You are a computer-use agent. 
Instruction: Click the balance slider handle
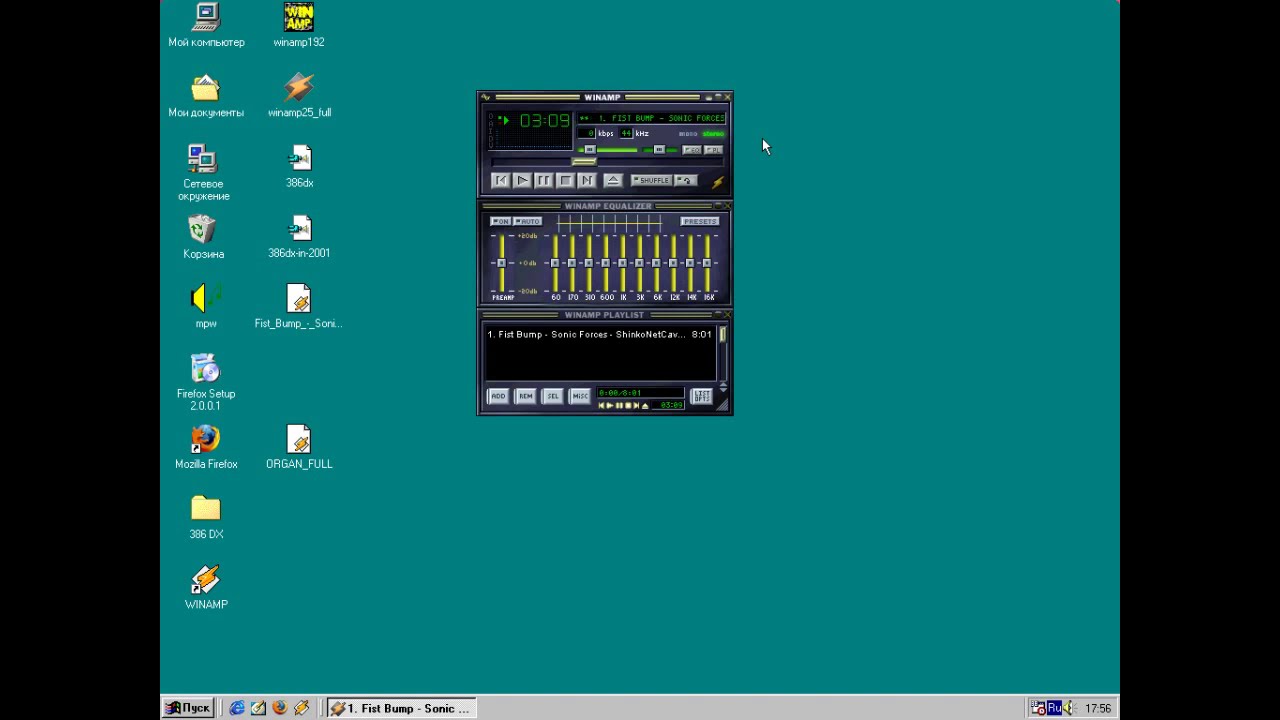point(658,150)
